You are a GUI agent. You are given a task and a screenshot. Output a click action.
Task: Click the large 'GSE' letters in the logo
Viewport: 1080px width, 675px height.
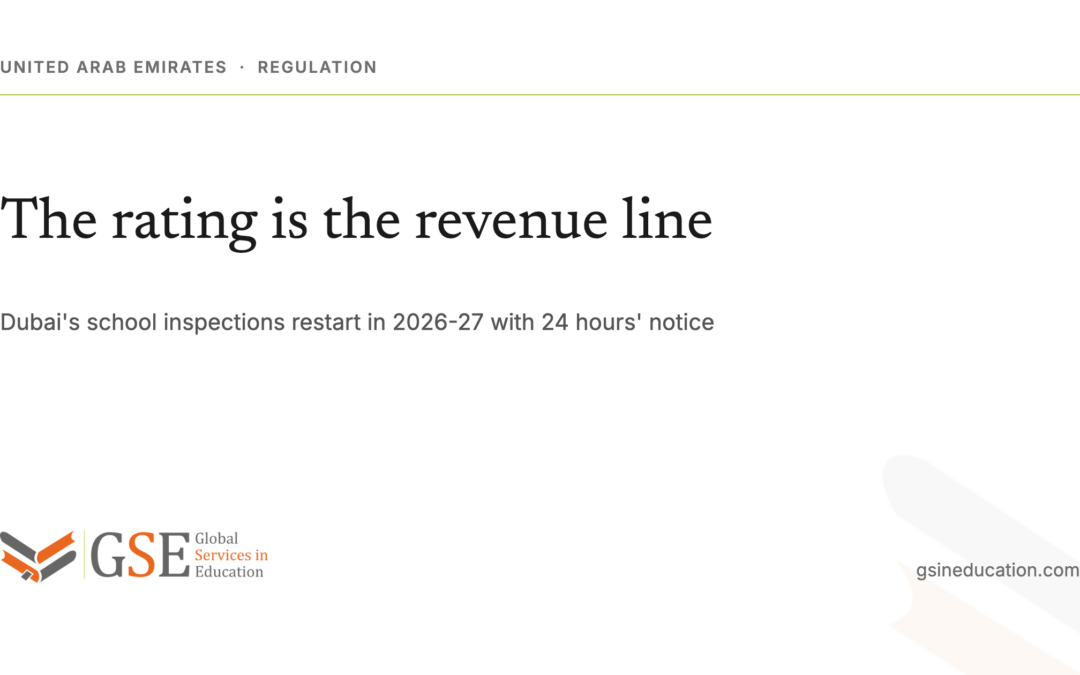point(140,555)
